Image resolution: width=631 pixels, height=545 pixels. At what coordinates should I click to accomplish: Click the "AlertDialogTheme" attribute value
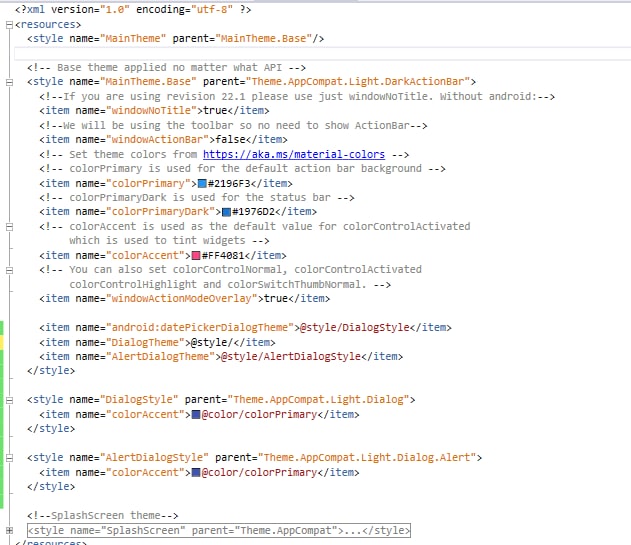pyautogui.click(x=160, y=357)
